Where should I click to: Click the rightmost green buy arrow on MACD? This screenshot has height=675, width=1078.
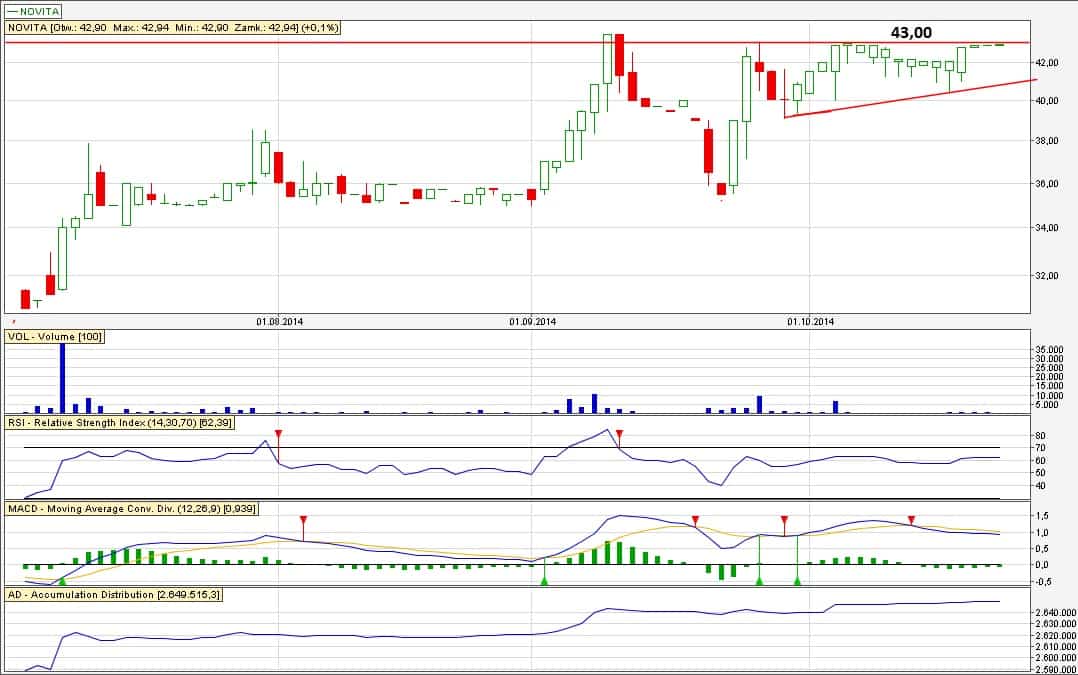(x=797, y=580)
